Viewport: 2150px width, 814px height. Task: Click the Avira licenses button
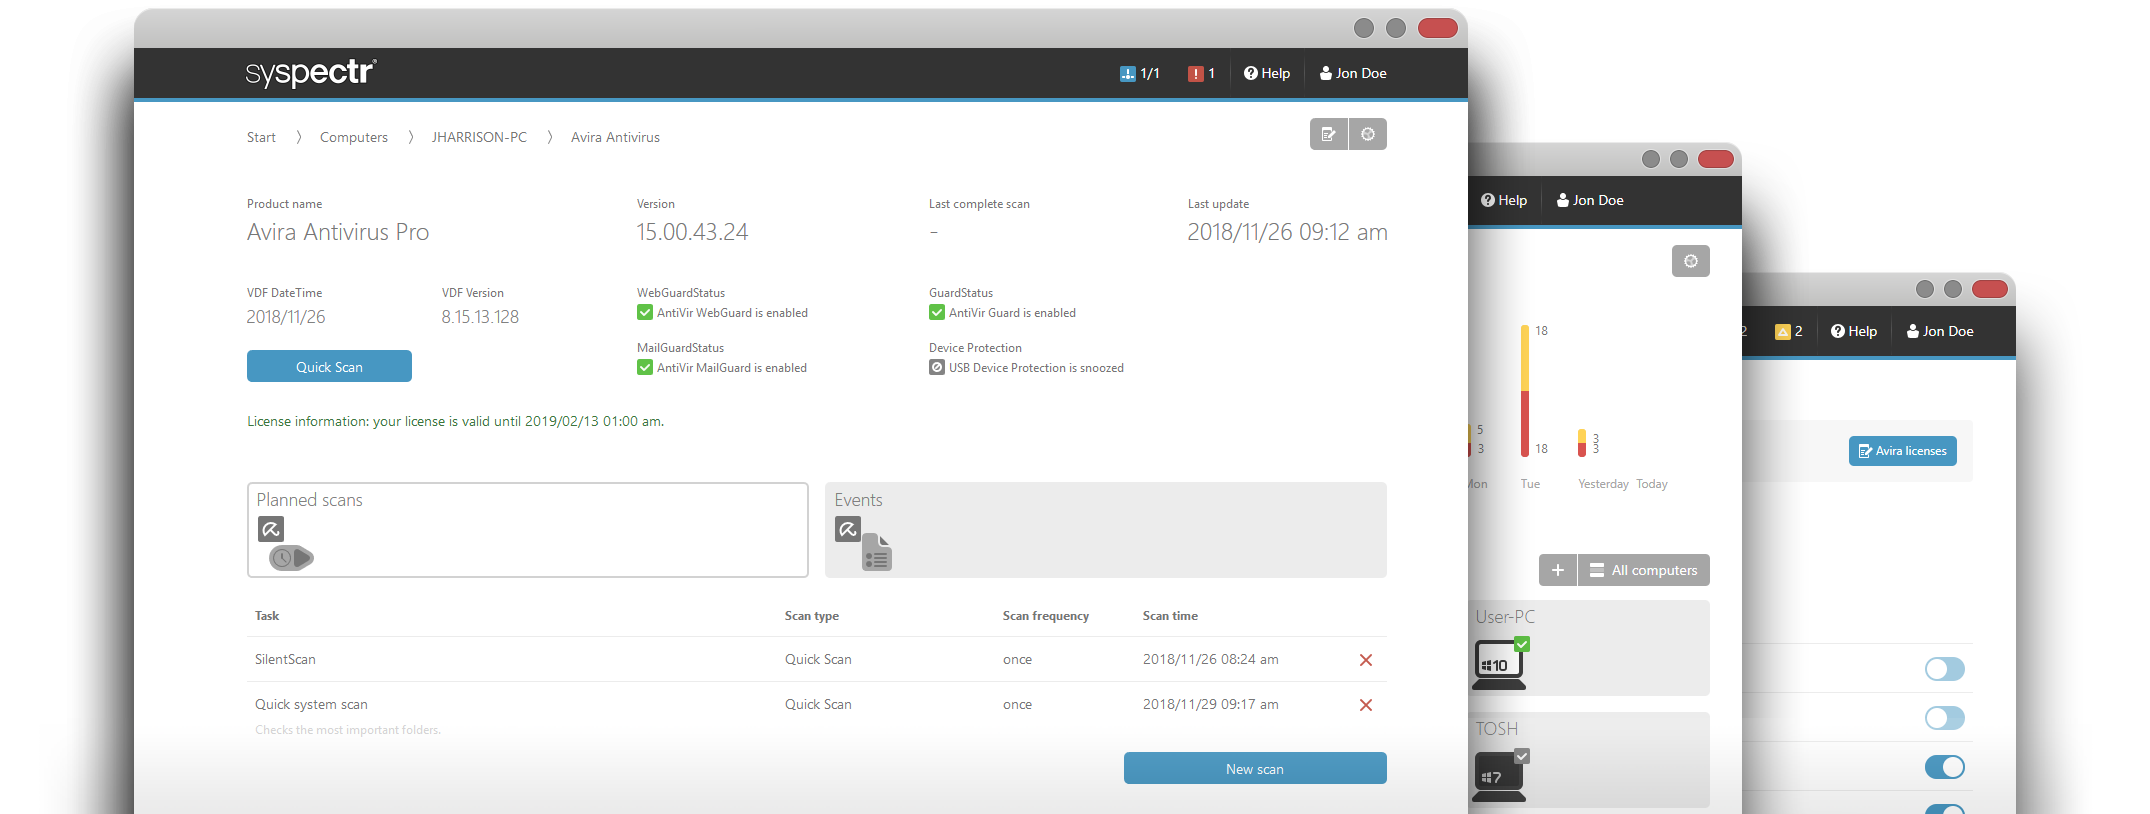point(1903,451)
